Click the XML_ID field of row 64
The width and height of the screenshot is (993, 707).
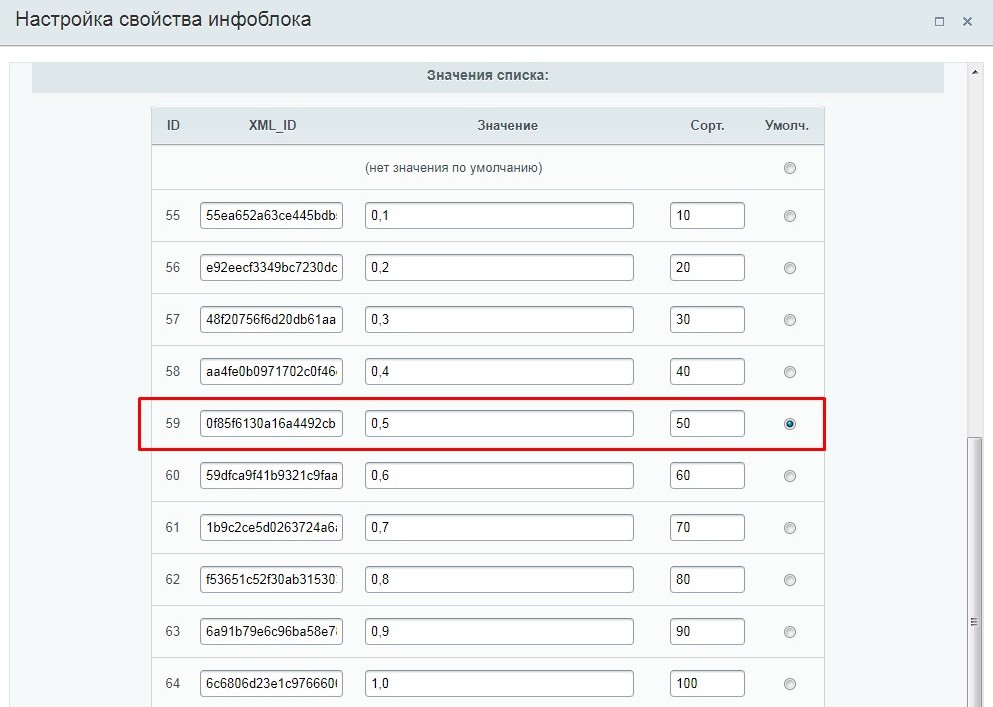tap(271, 684)
